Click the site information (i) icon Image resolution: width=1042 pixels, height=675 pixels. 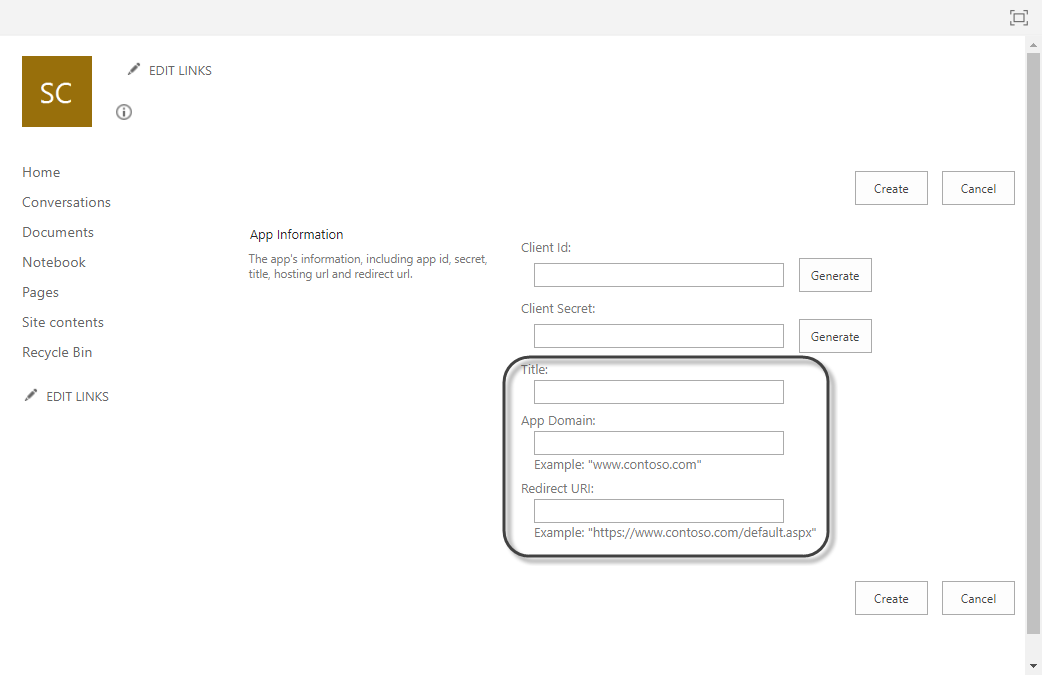[x=124, y=112]
